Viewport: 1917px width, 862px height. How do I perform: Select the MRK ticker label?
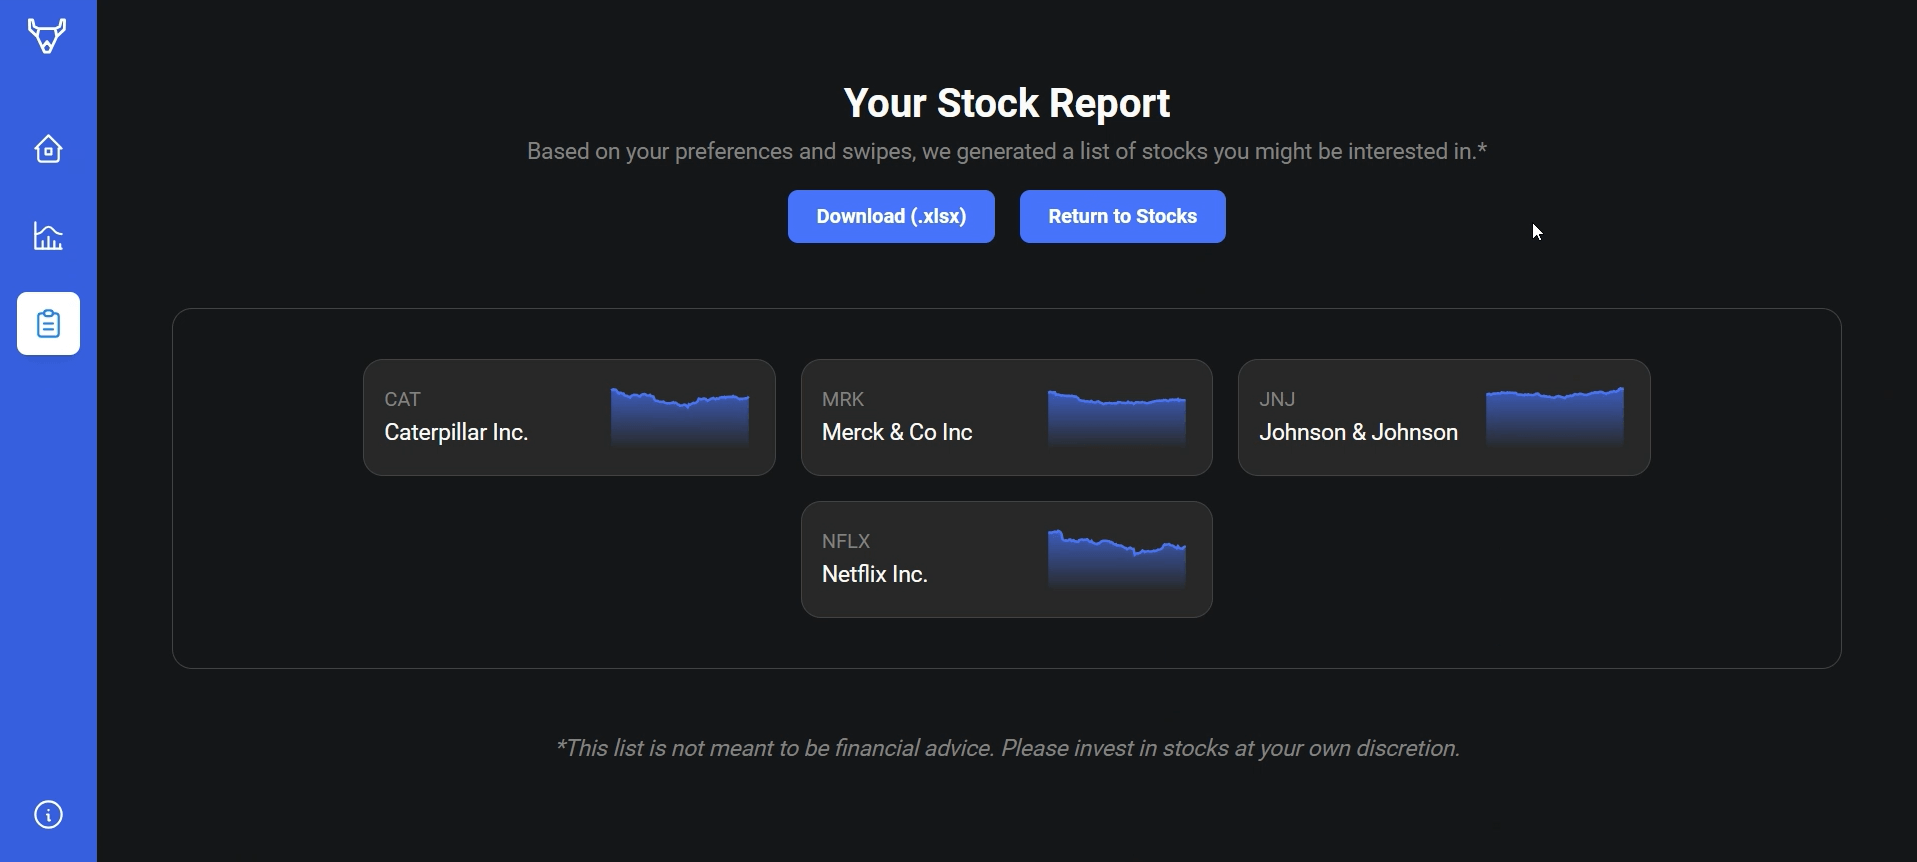click(x=842, y=399)
